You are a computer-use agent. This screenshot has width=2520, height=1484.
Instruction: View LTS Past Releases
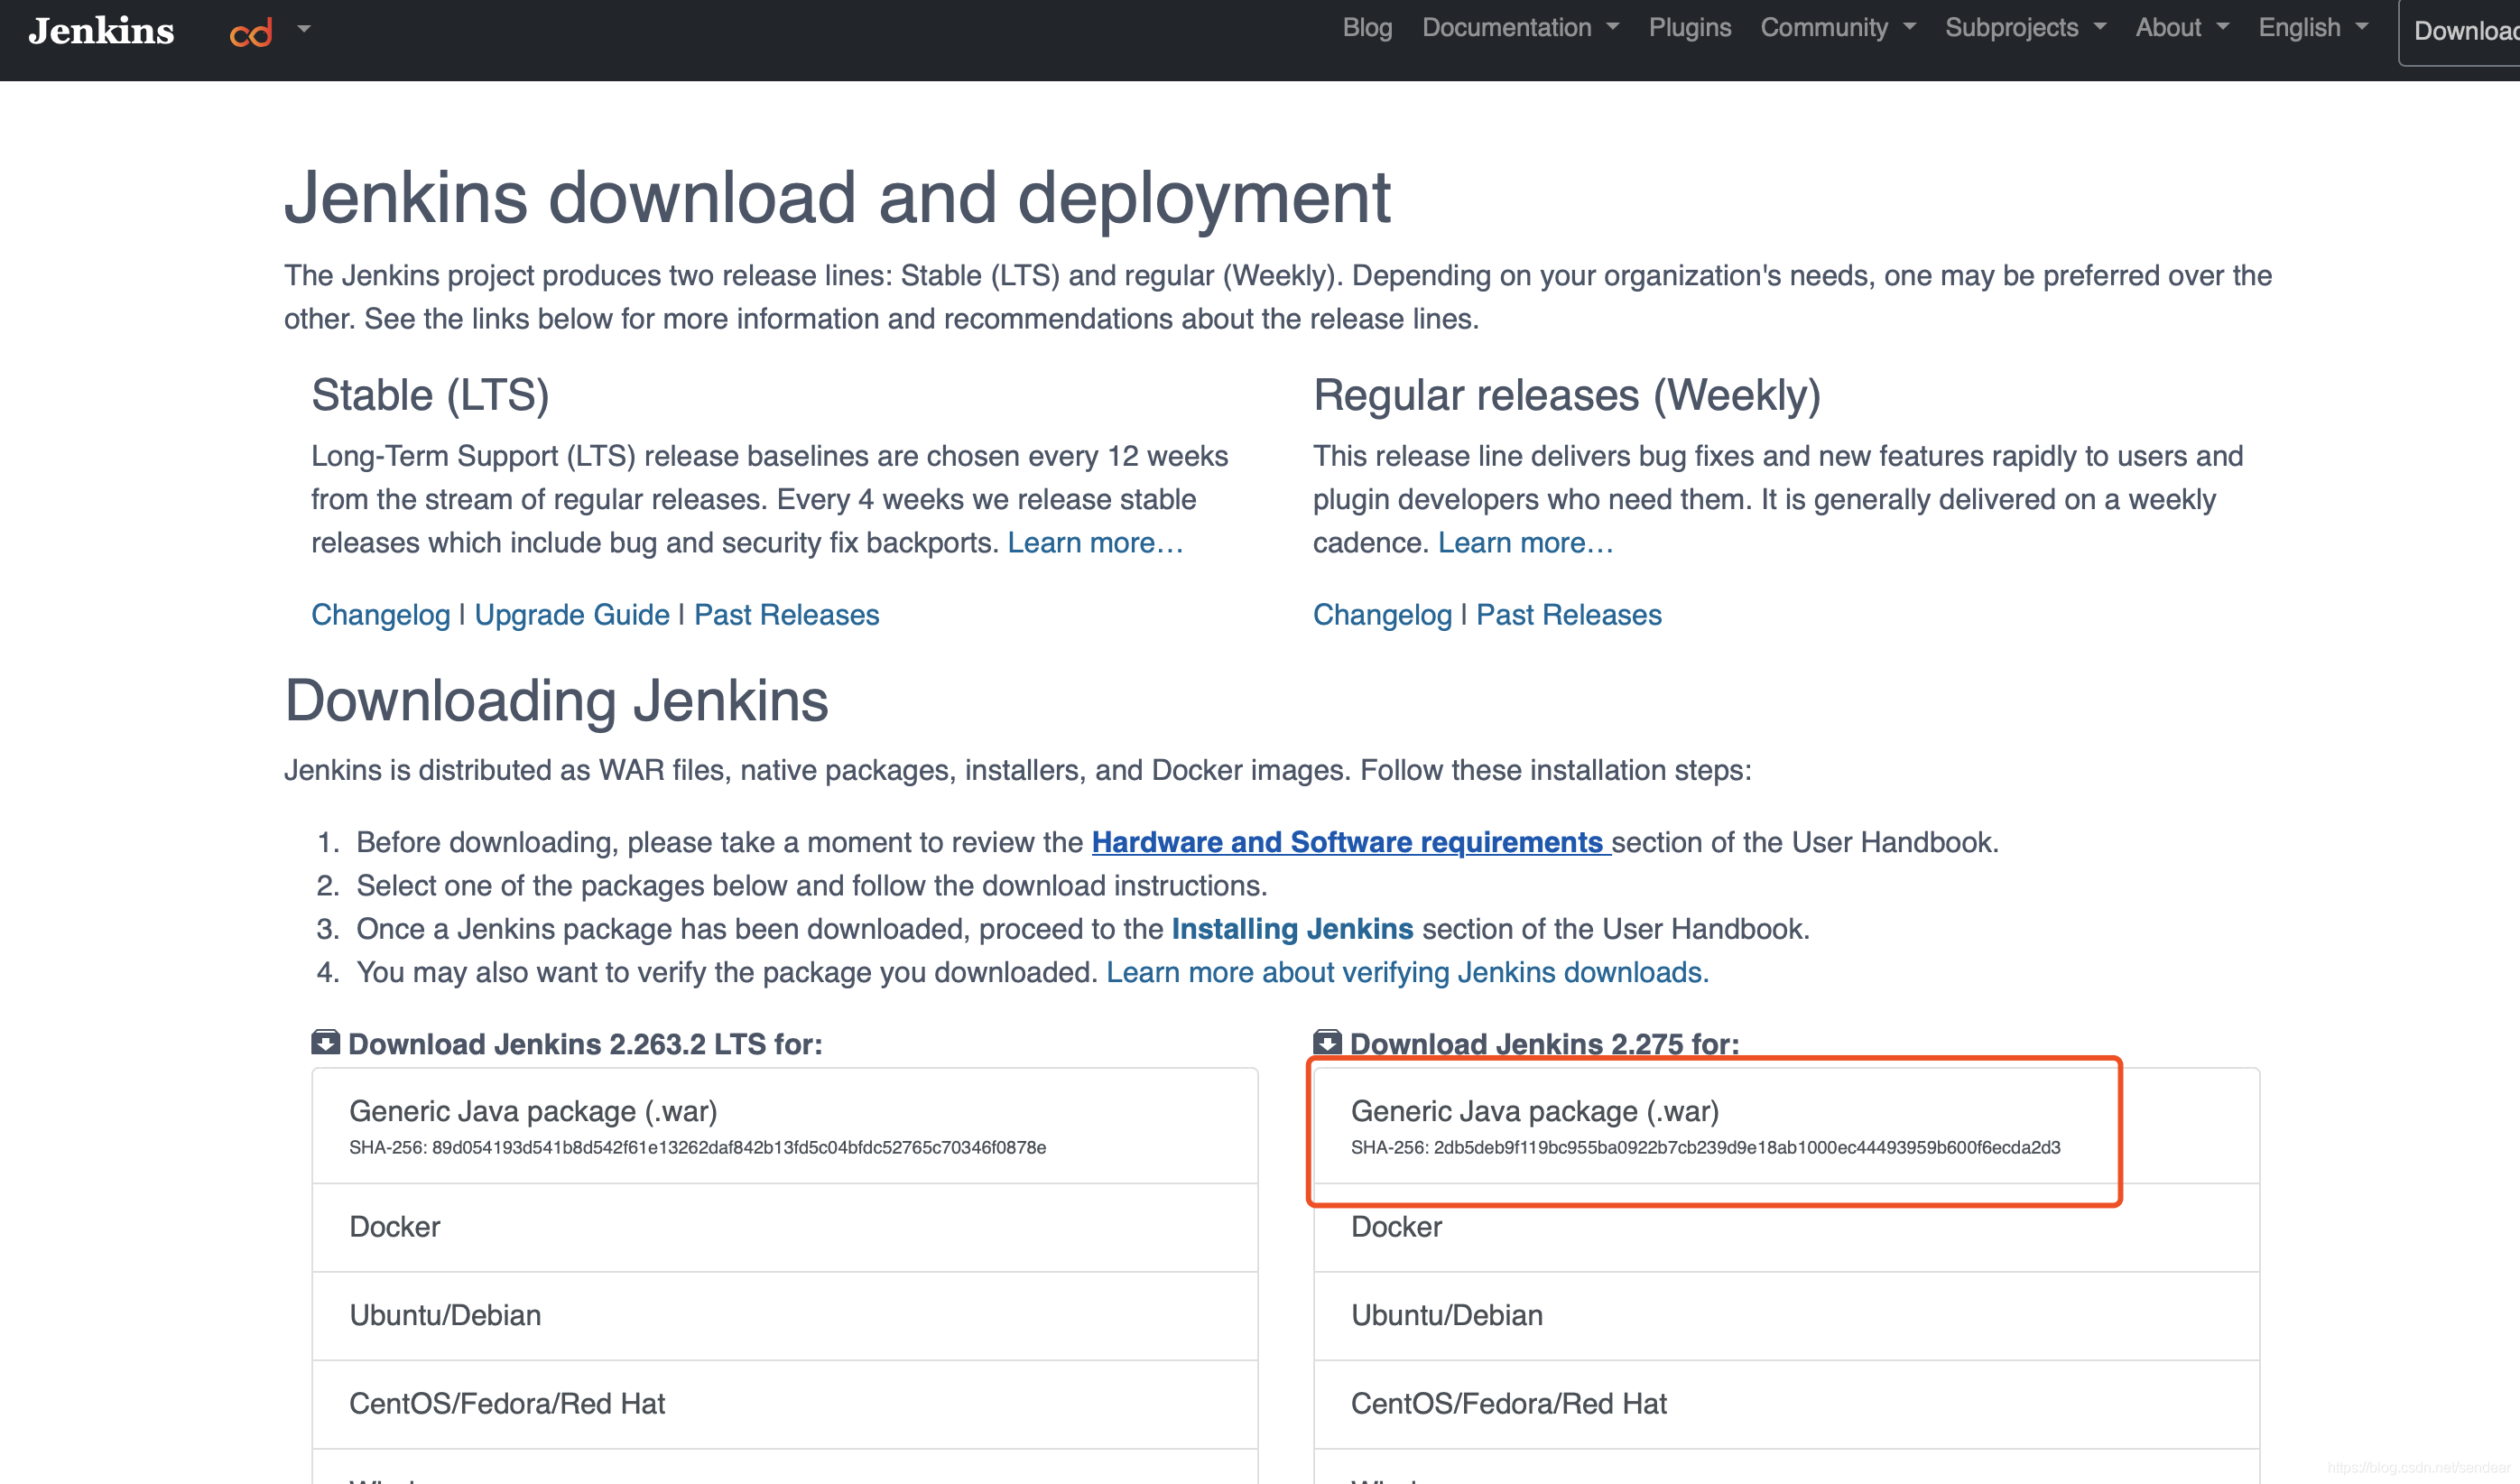click(787, 615)
